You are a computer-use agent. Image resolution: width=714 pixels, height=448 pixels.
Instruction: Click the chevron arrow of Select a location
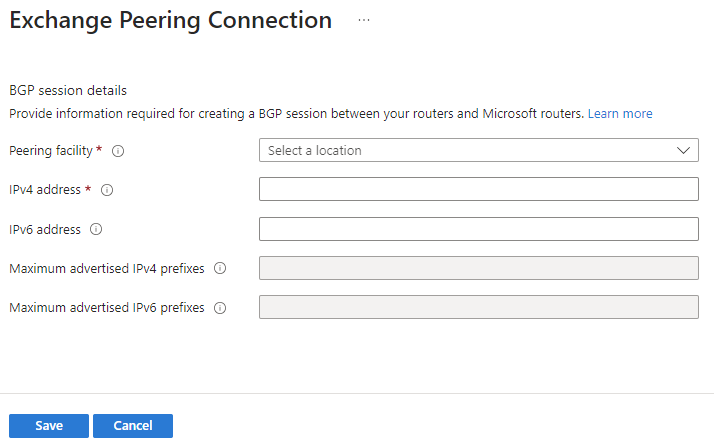click(684, 151)
